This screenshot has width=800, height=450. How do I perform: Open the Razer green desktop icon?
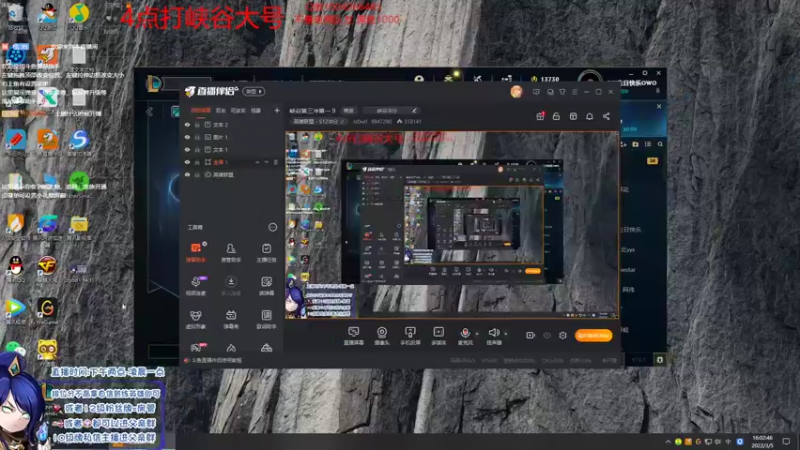coord(79,183)
